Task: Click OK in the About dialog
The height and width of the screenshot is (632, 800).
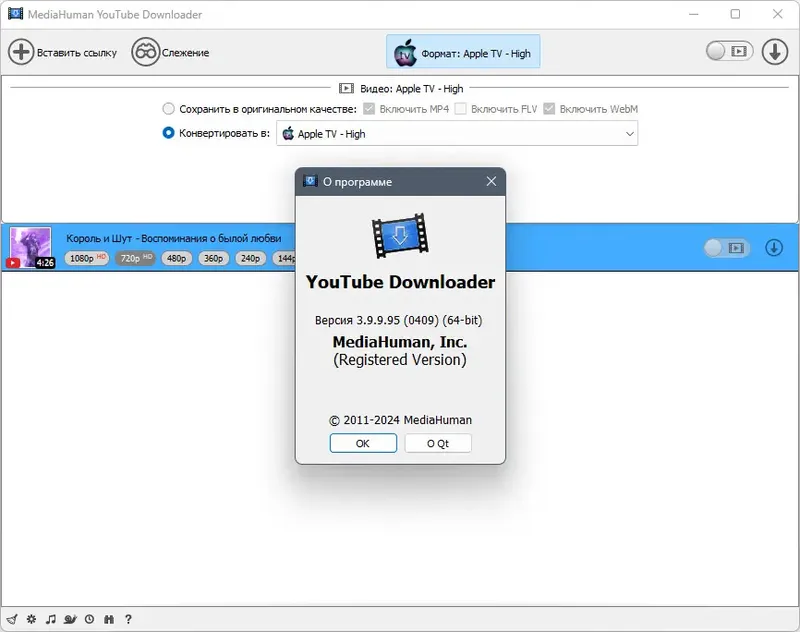Action: point(363,443)
